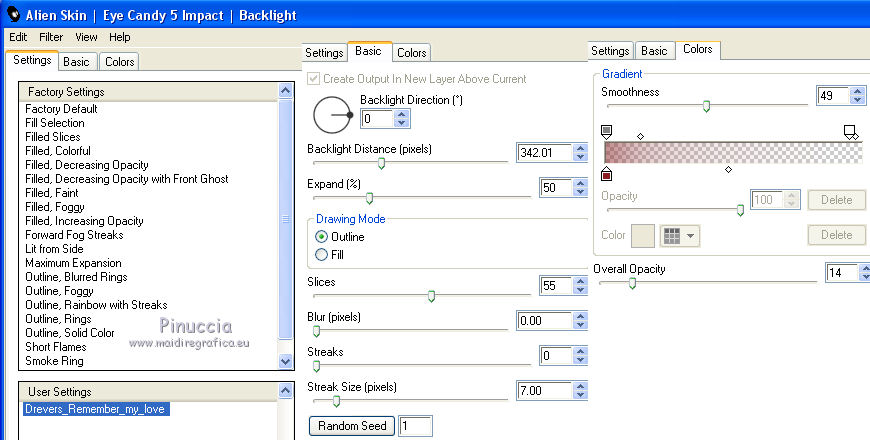This screenshot has width=870, height=440.
Task: Click the Slices stepper arrows
Action: (580, 285)
